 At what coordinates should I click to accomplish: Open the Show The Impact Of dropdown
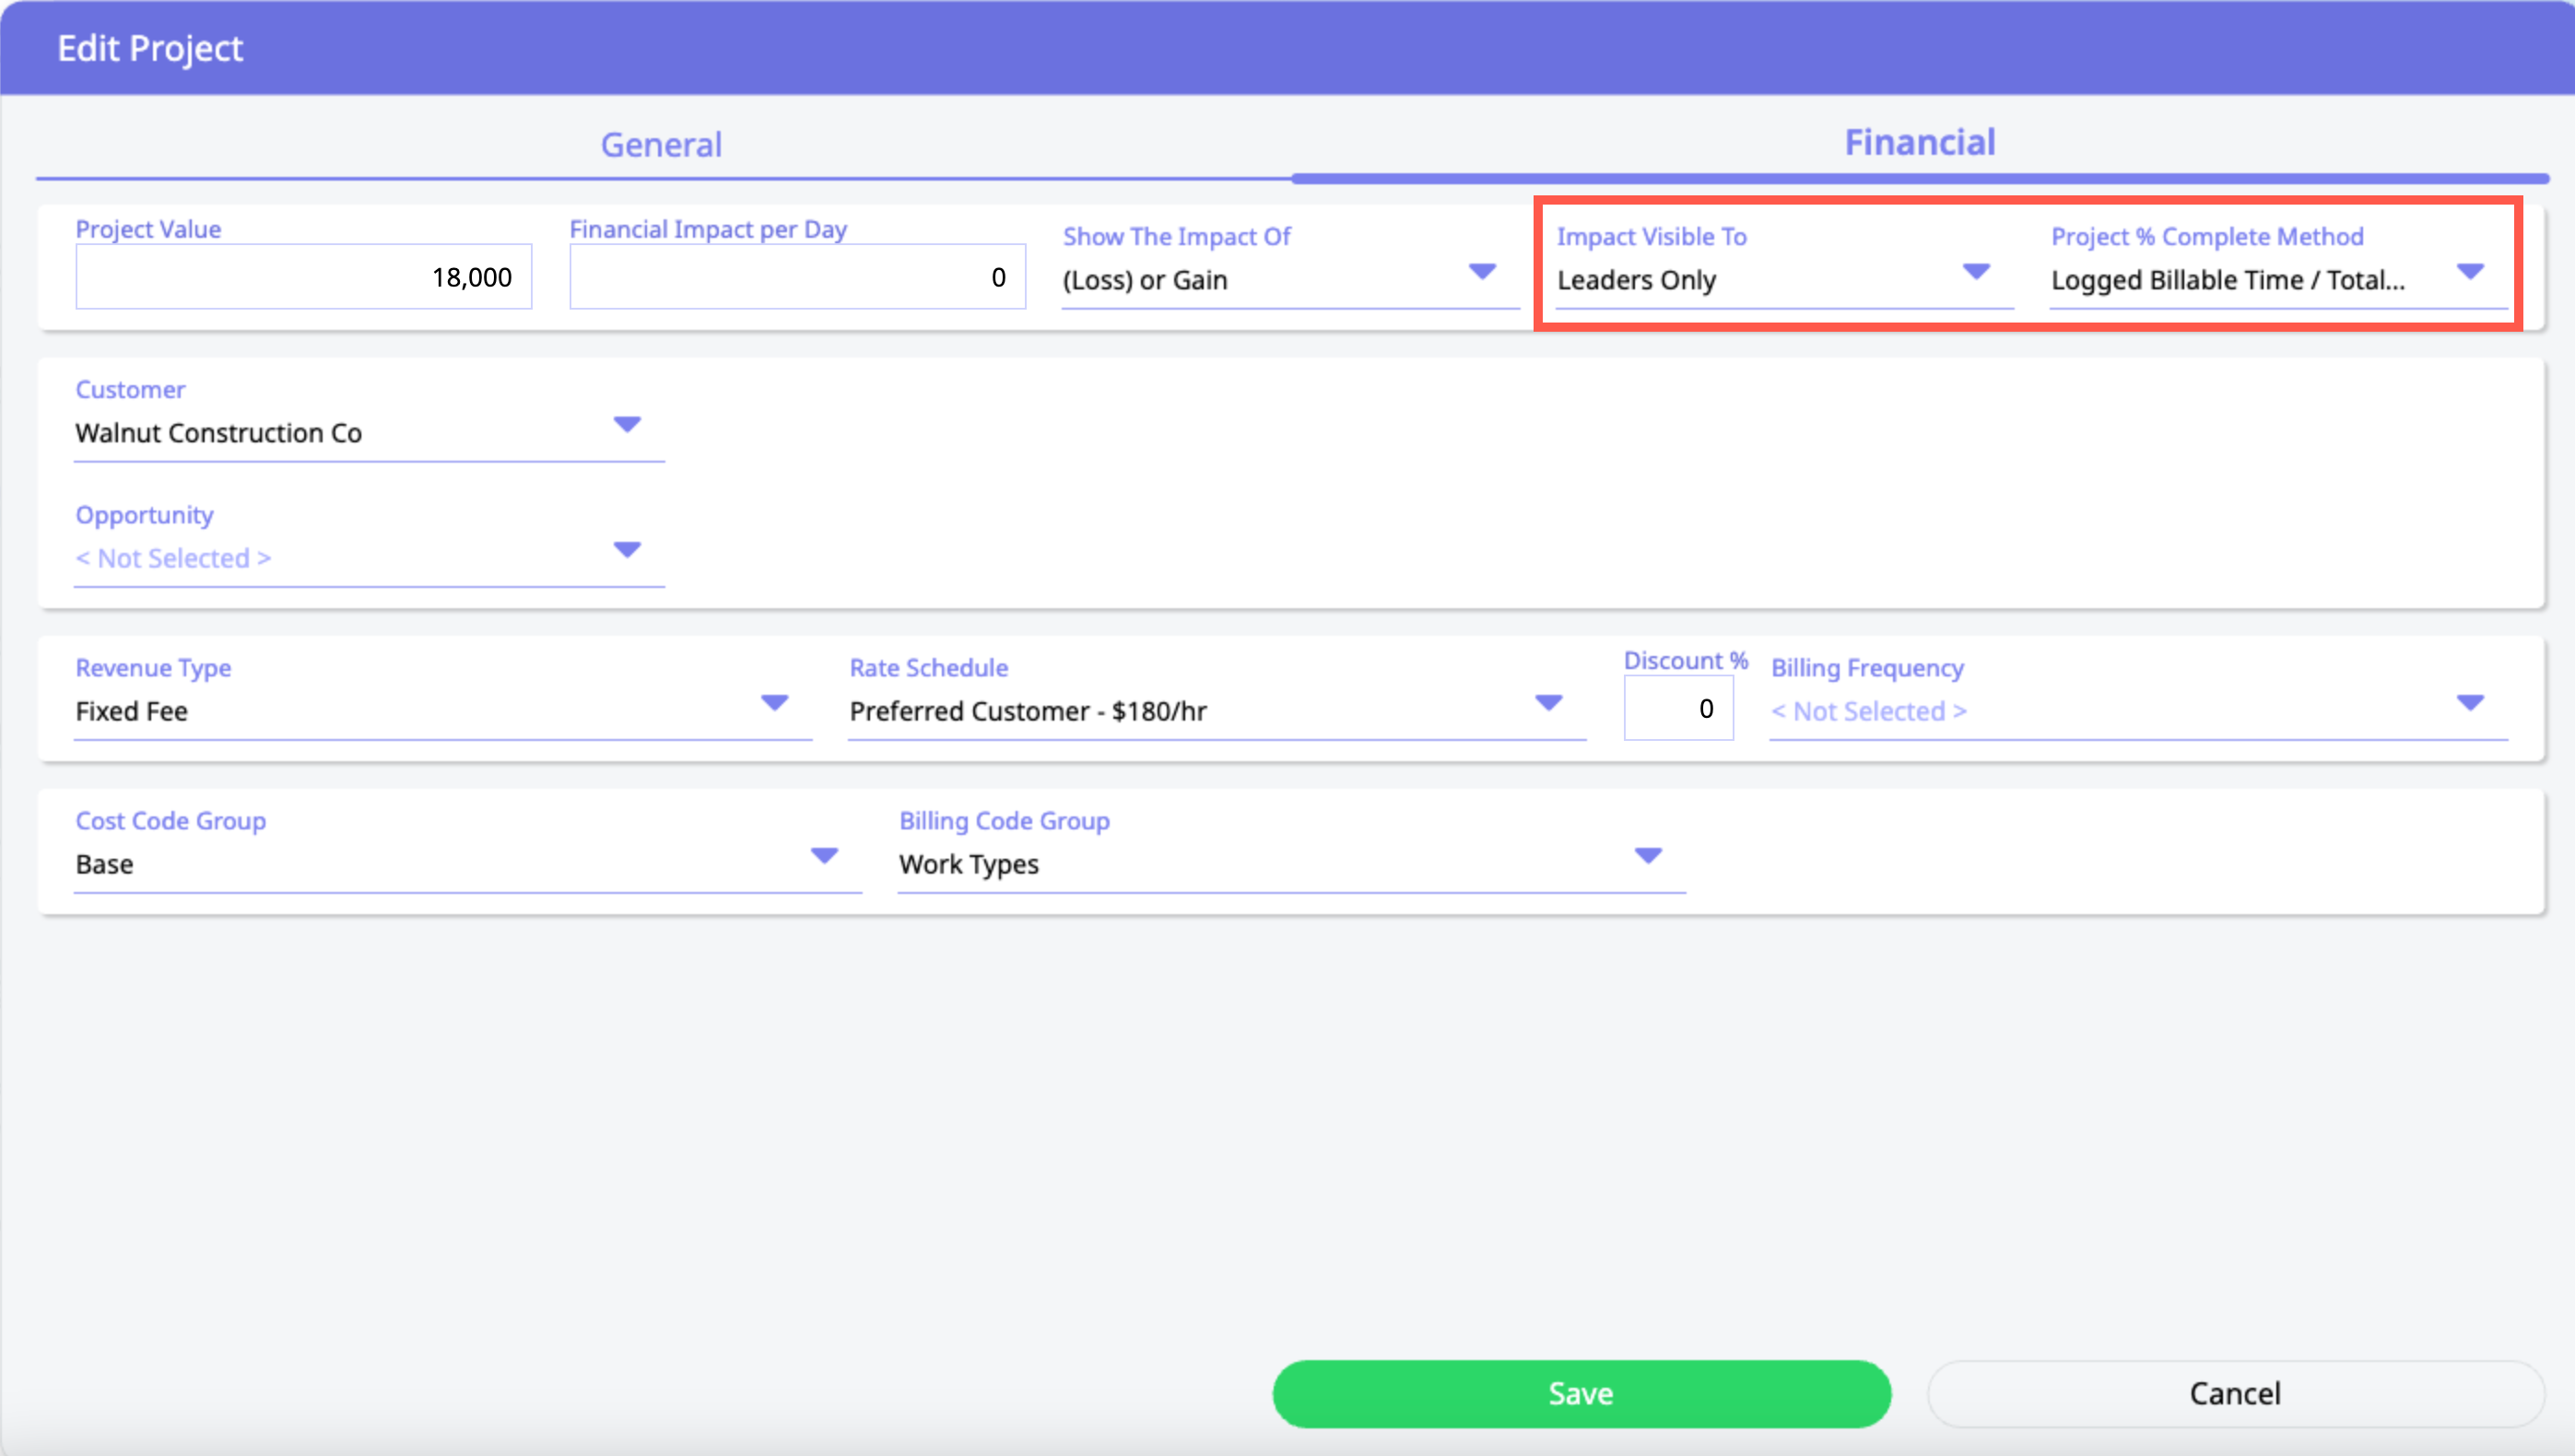[x=1480, y=272]
